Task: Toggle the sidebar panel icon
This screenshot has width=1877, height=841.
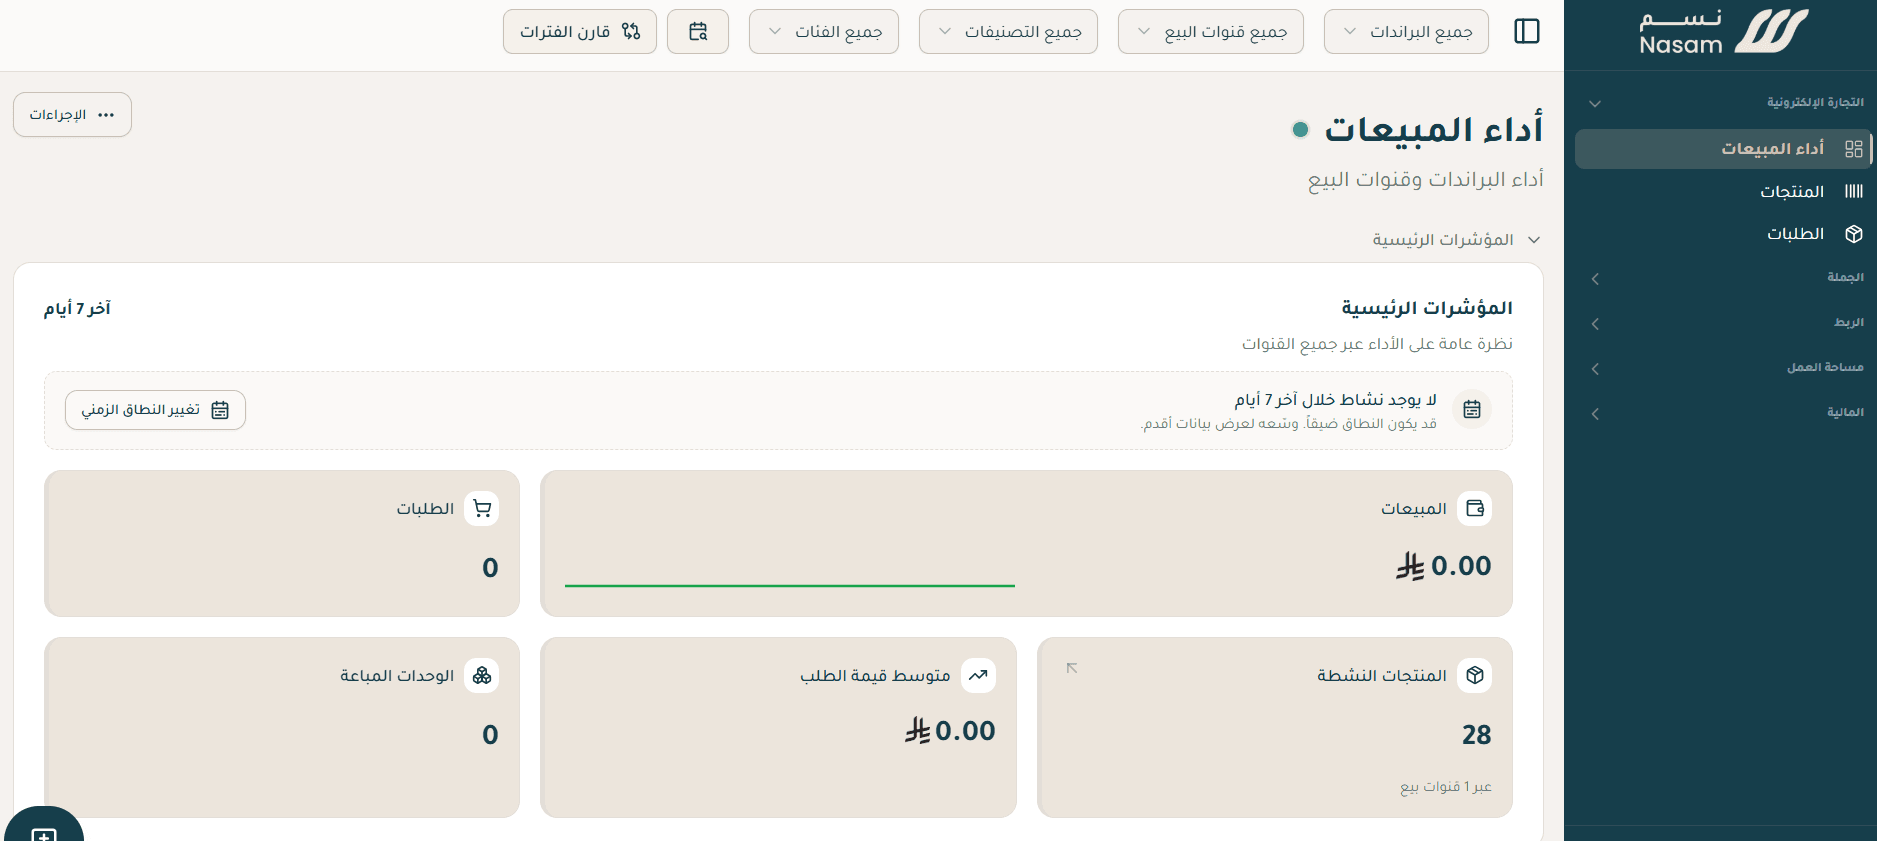Action: [x=1527, y=31]
